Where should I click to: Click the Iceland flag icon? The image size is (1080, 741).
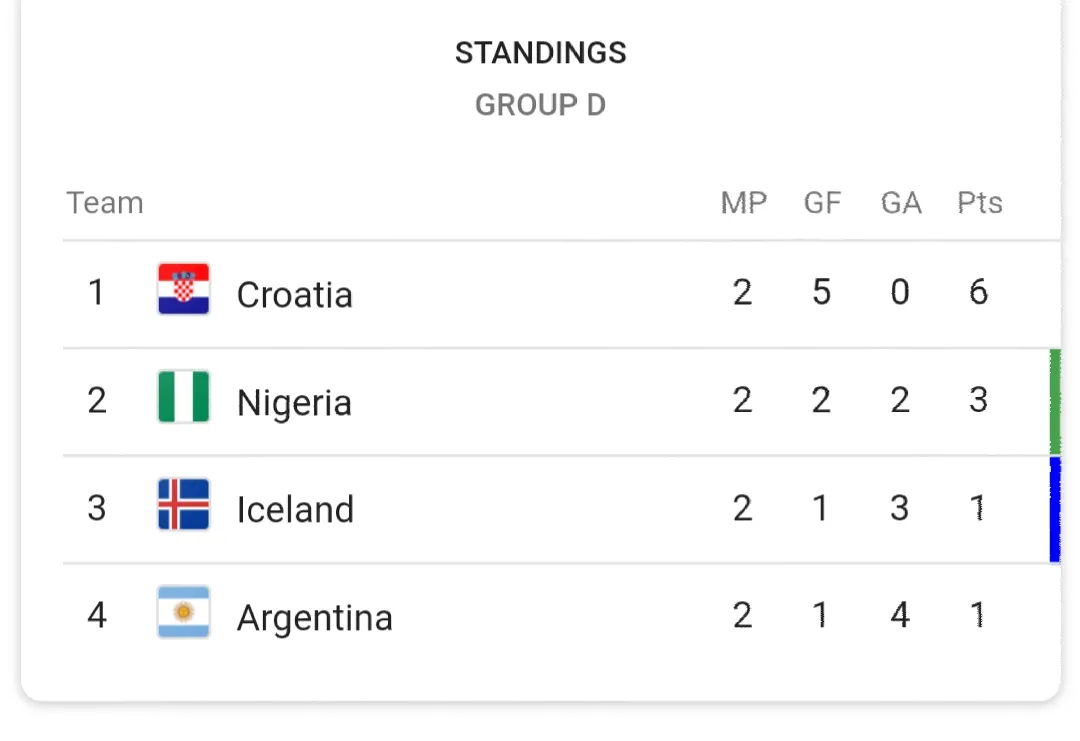(x=183, y=504)
